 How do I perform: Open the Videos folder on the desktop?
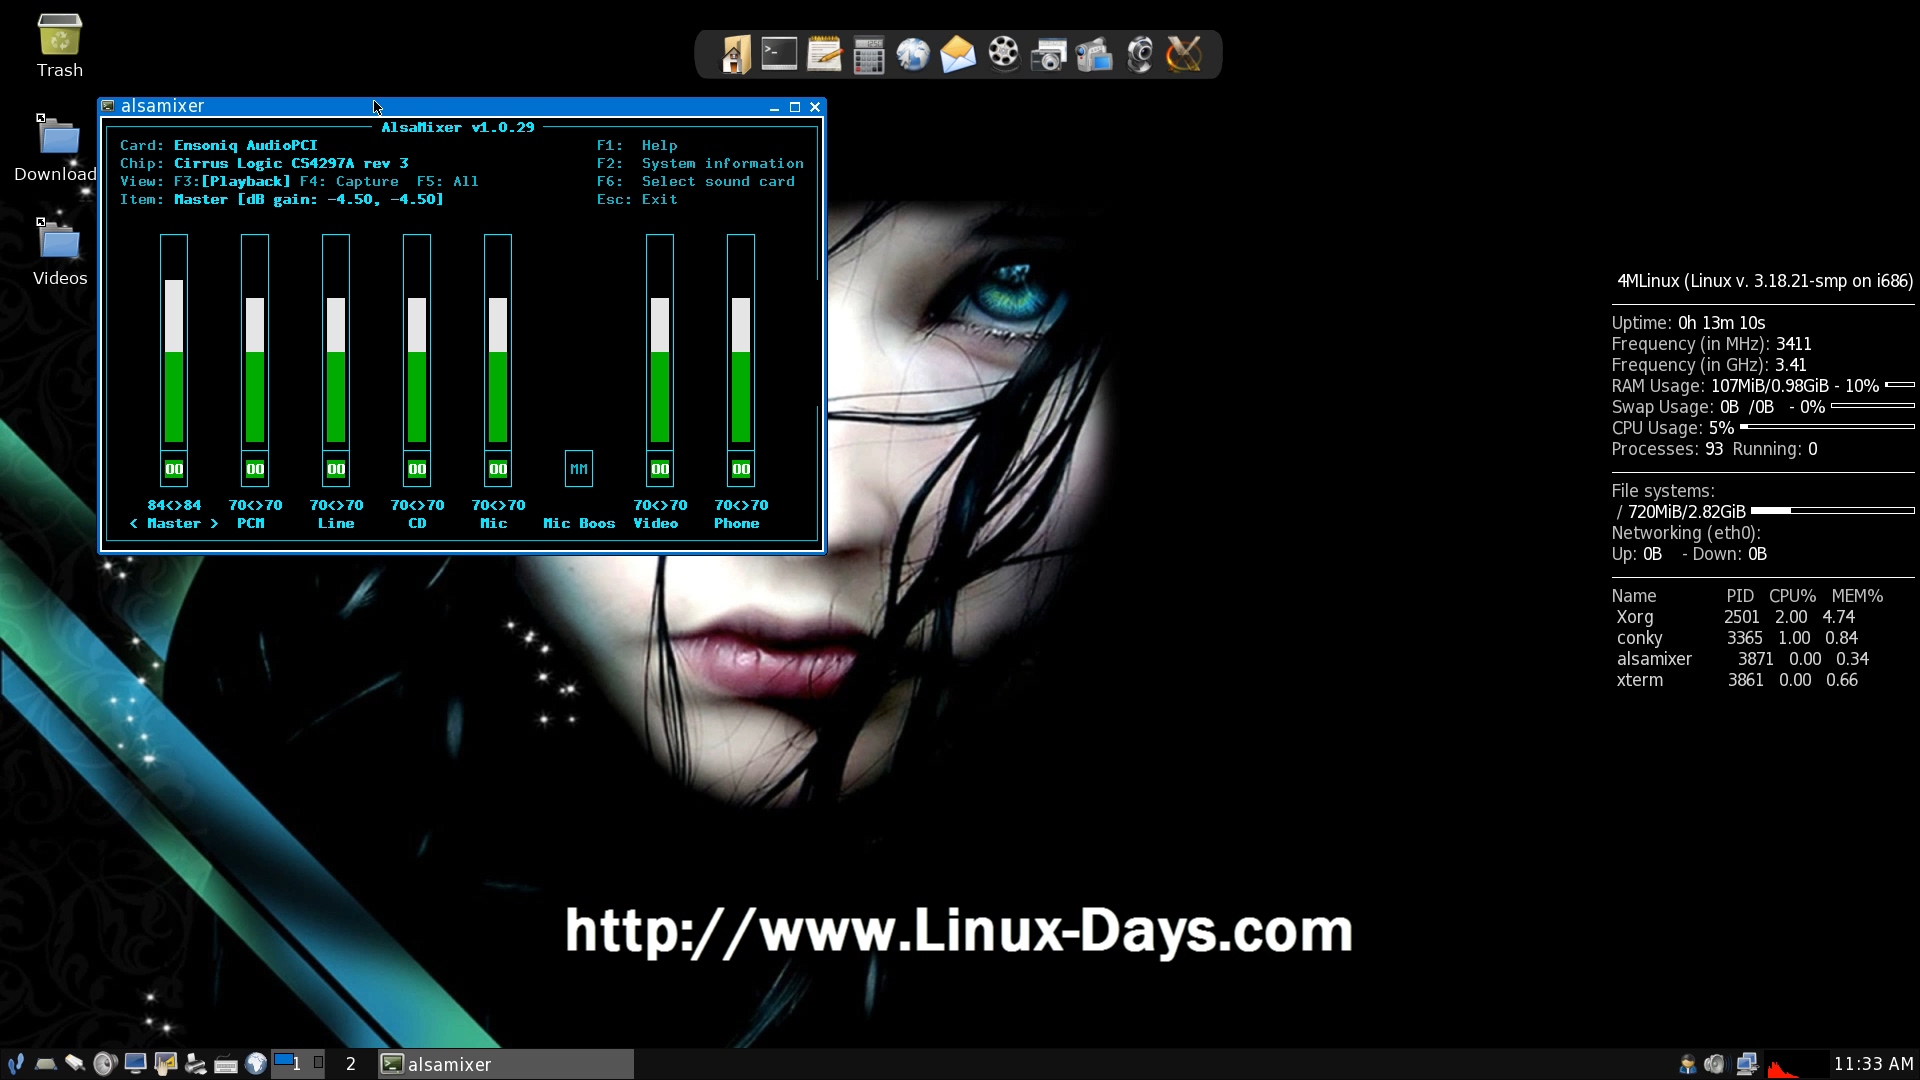pyautogui.click(x=60, y=252)
